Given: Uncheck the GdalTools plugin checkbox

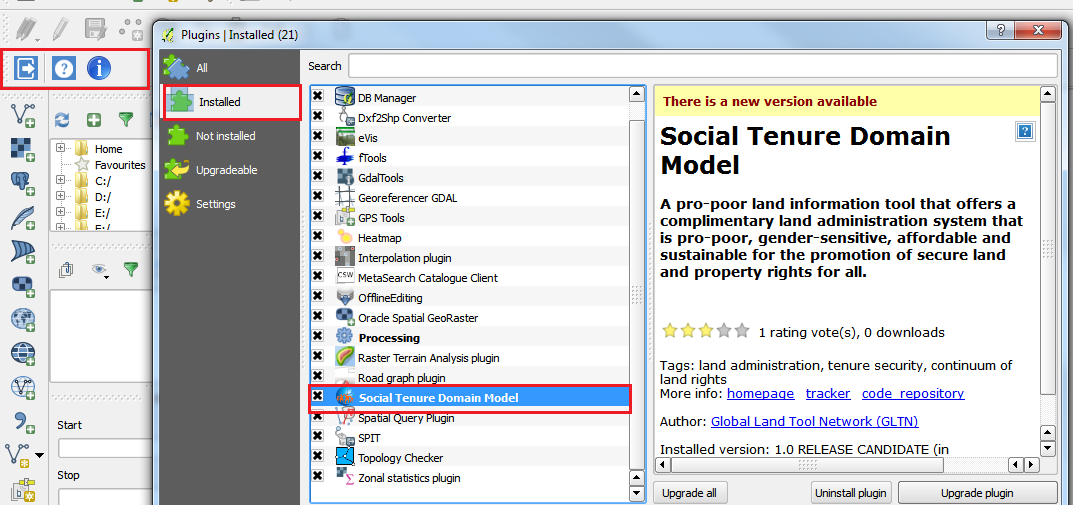Looking at the screenshot, I should tap(318, 174).
